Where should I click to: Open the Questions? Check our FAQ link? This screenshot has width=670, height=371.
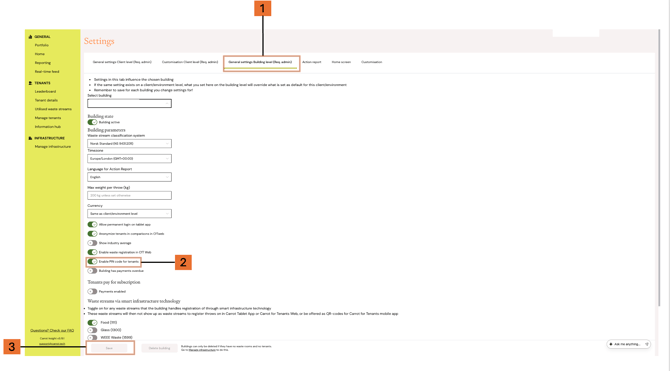(x=52, y=330)
